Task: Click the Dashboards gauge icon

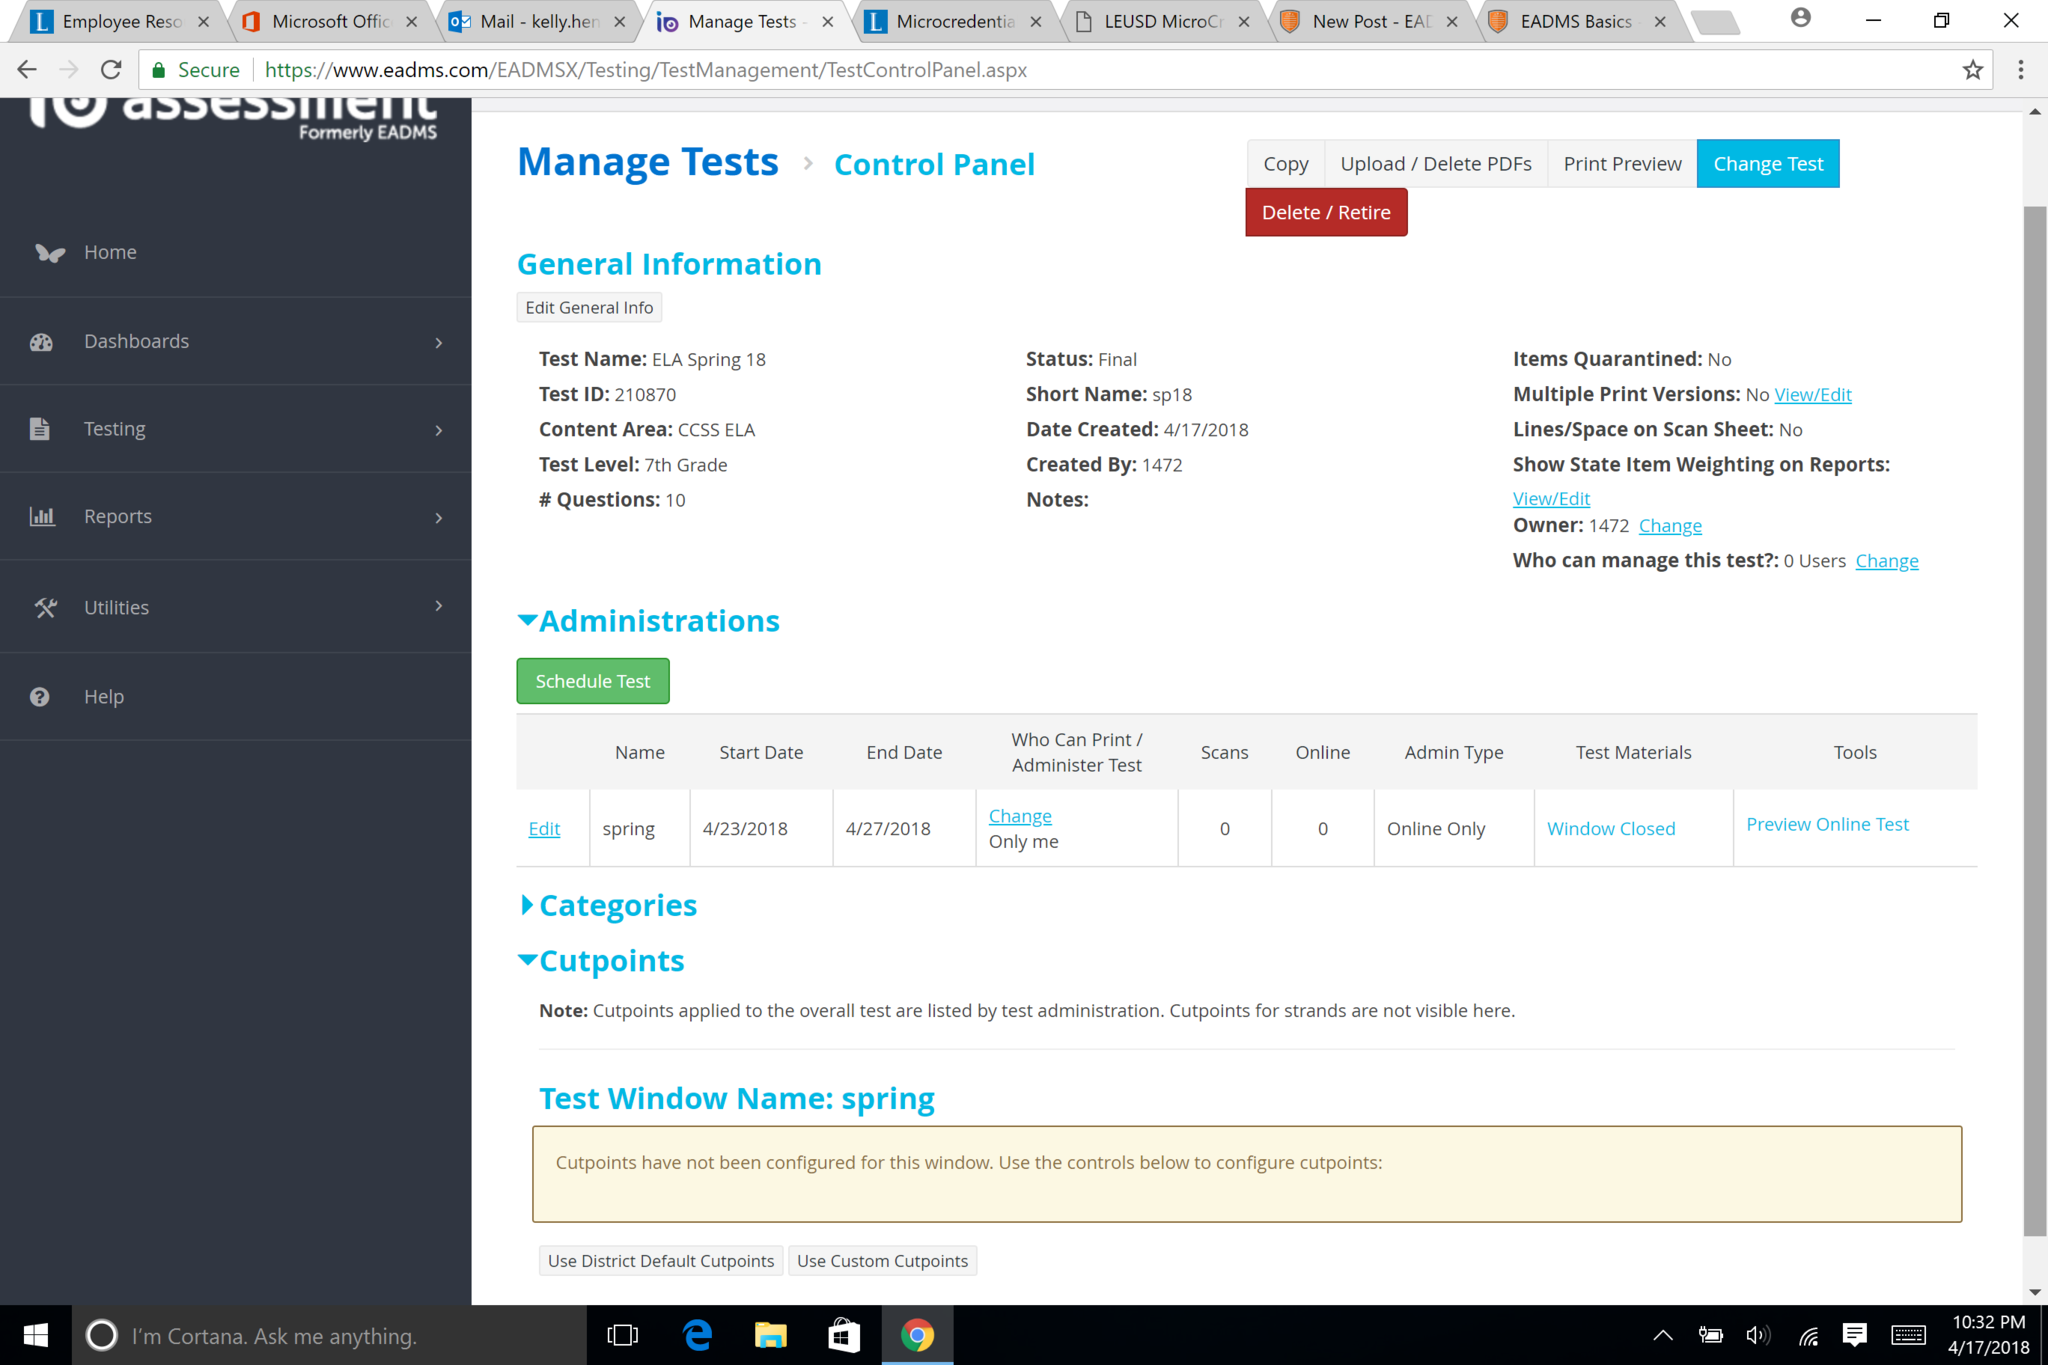Action: [41, 342]
